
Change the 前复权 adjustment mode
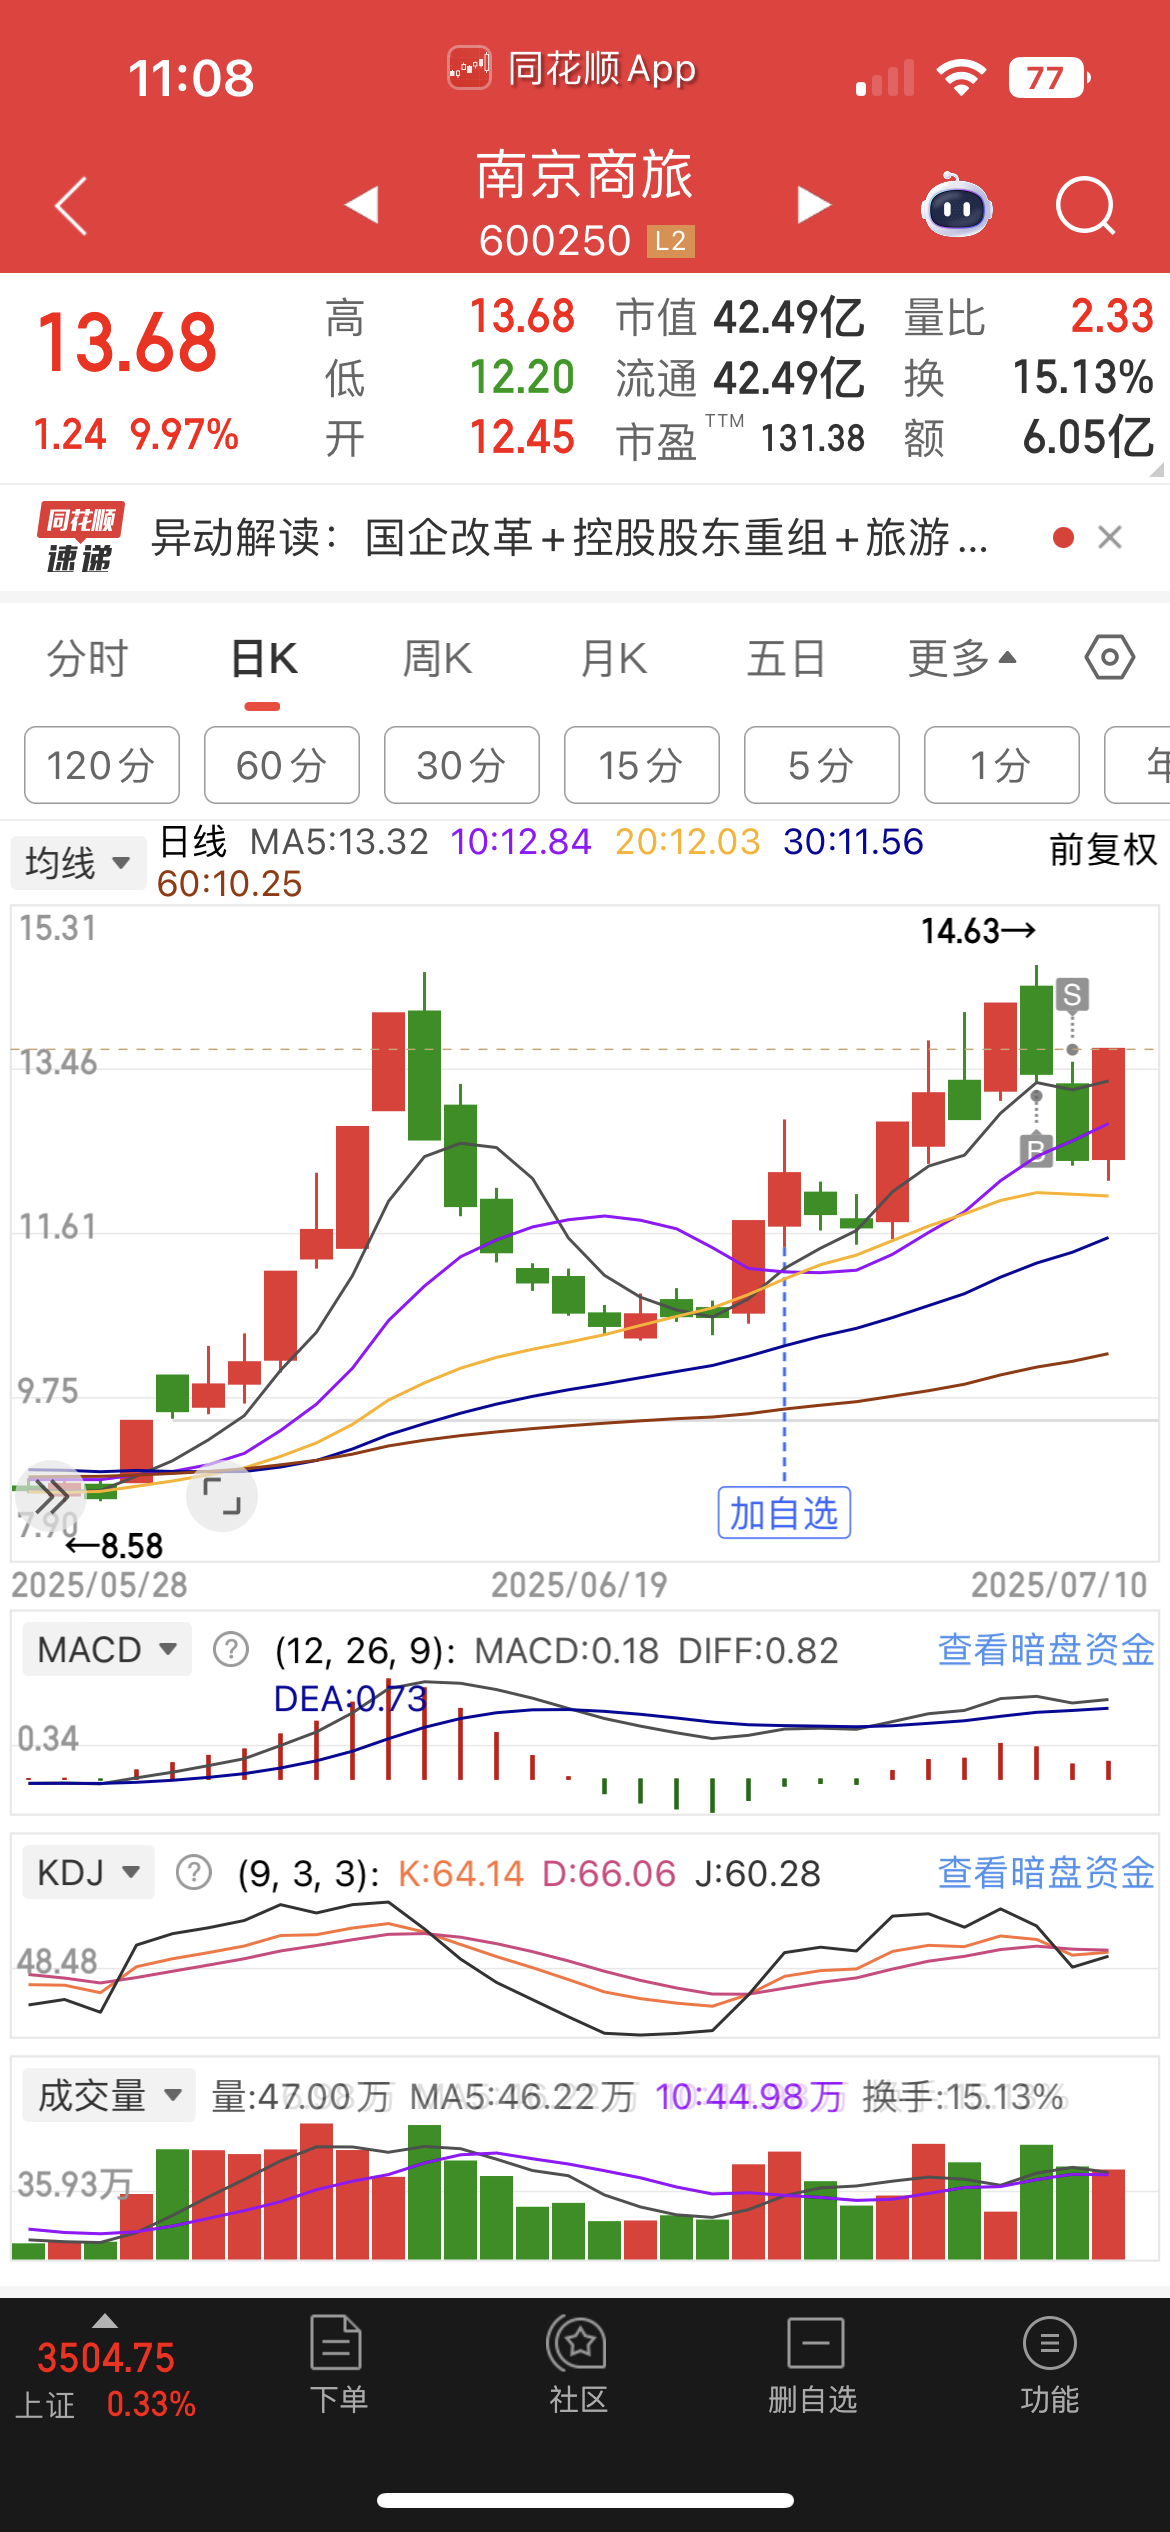pyautogui.click(x=1102, y=850)
